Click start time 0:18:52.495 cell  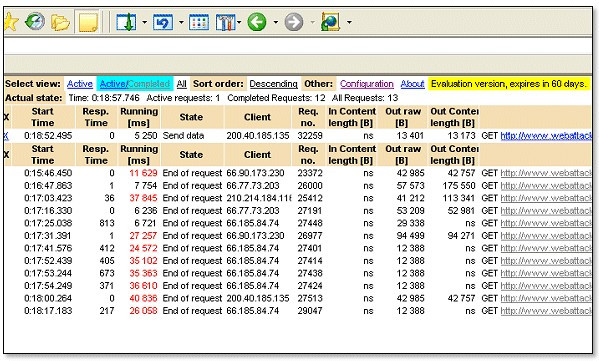pos(48,136)
